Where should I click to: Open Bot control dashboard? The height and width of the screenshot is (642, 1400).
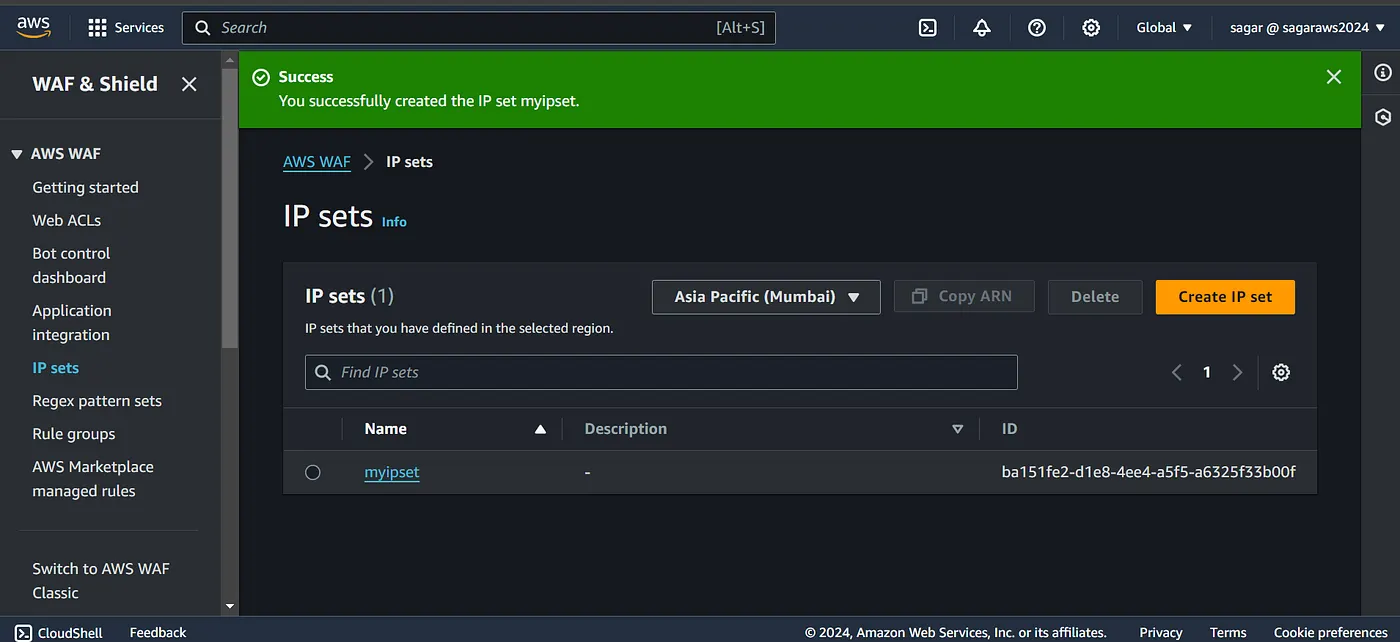pyautogui.click(x=71, y=265)
